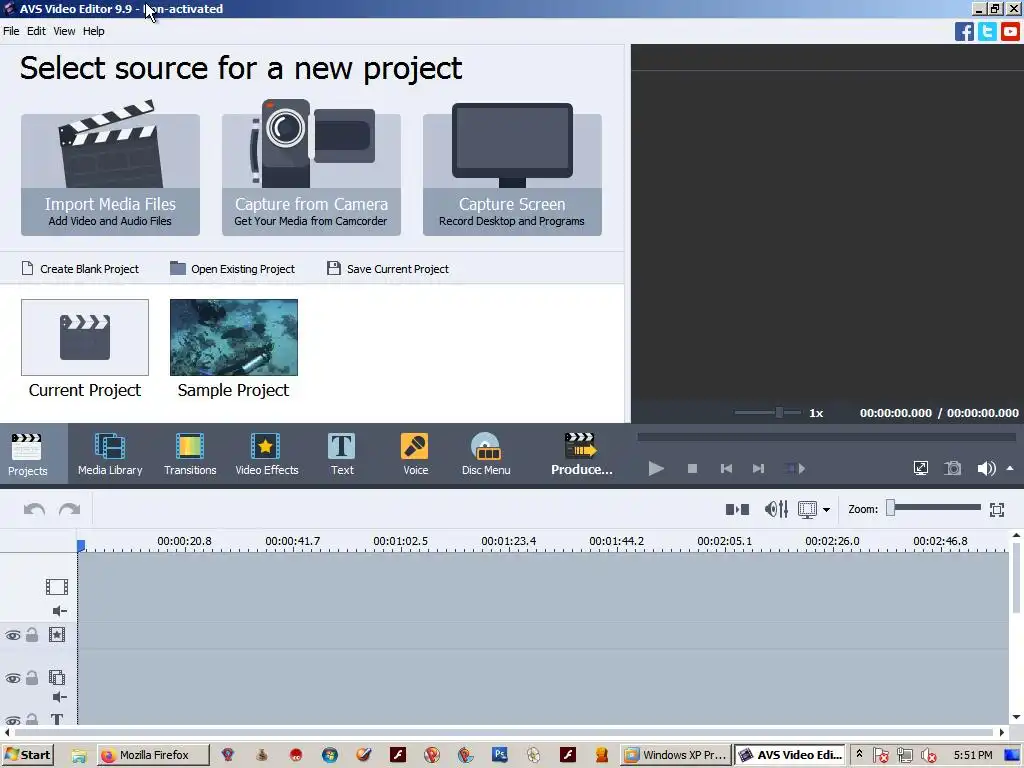Go to the next scene
The height and width of the screenshot is (768, 1024).
pos(795,468)
